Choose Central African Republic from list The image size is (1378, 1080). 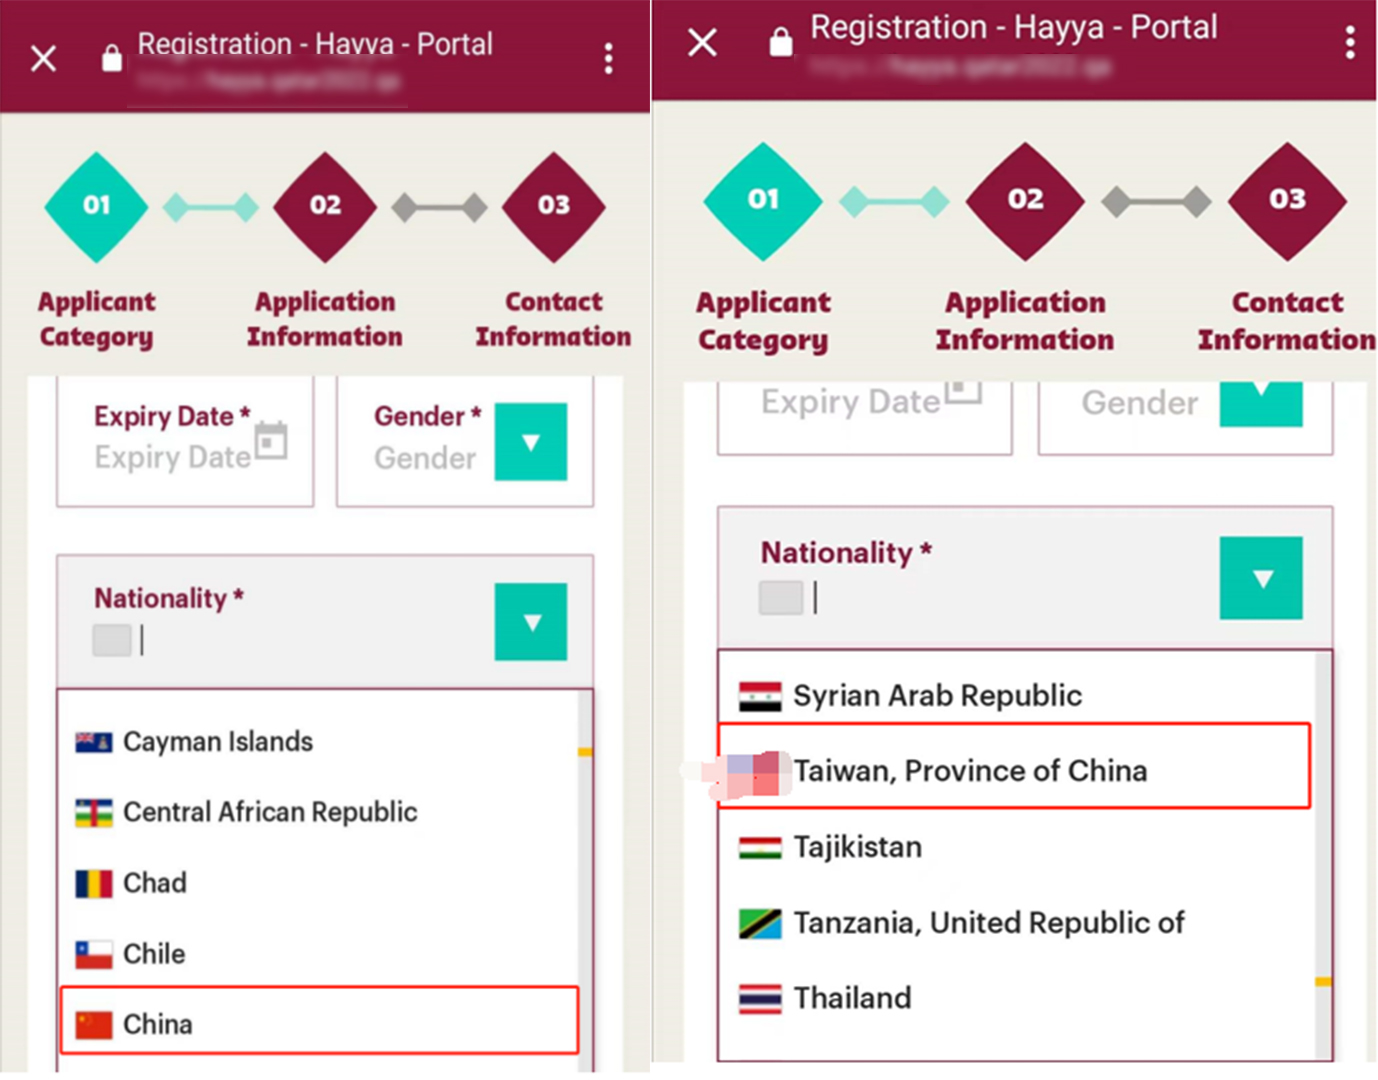(x=270, y=812)
